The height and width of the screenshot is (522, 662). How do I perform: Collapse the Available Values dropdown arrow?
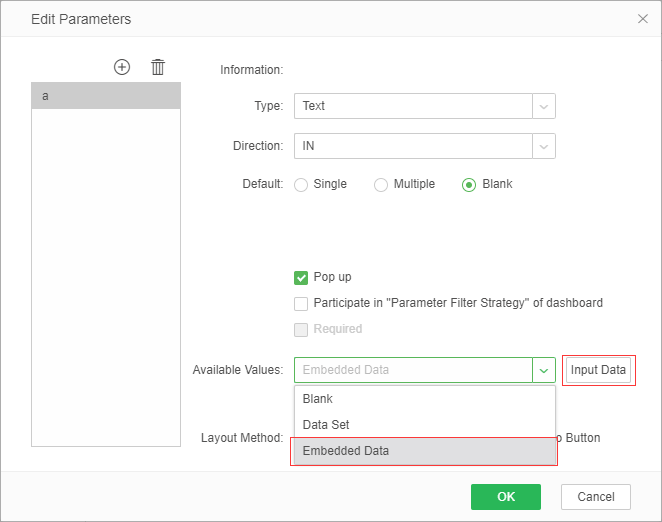544,370
